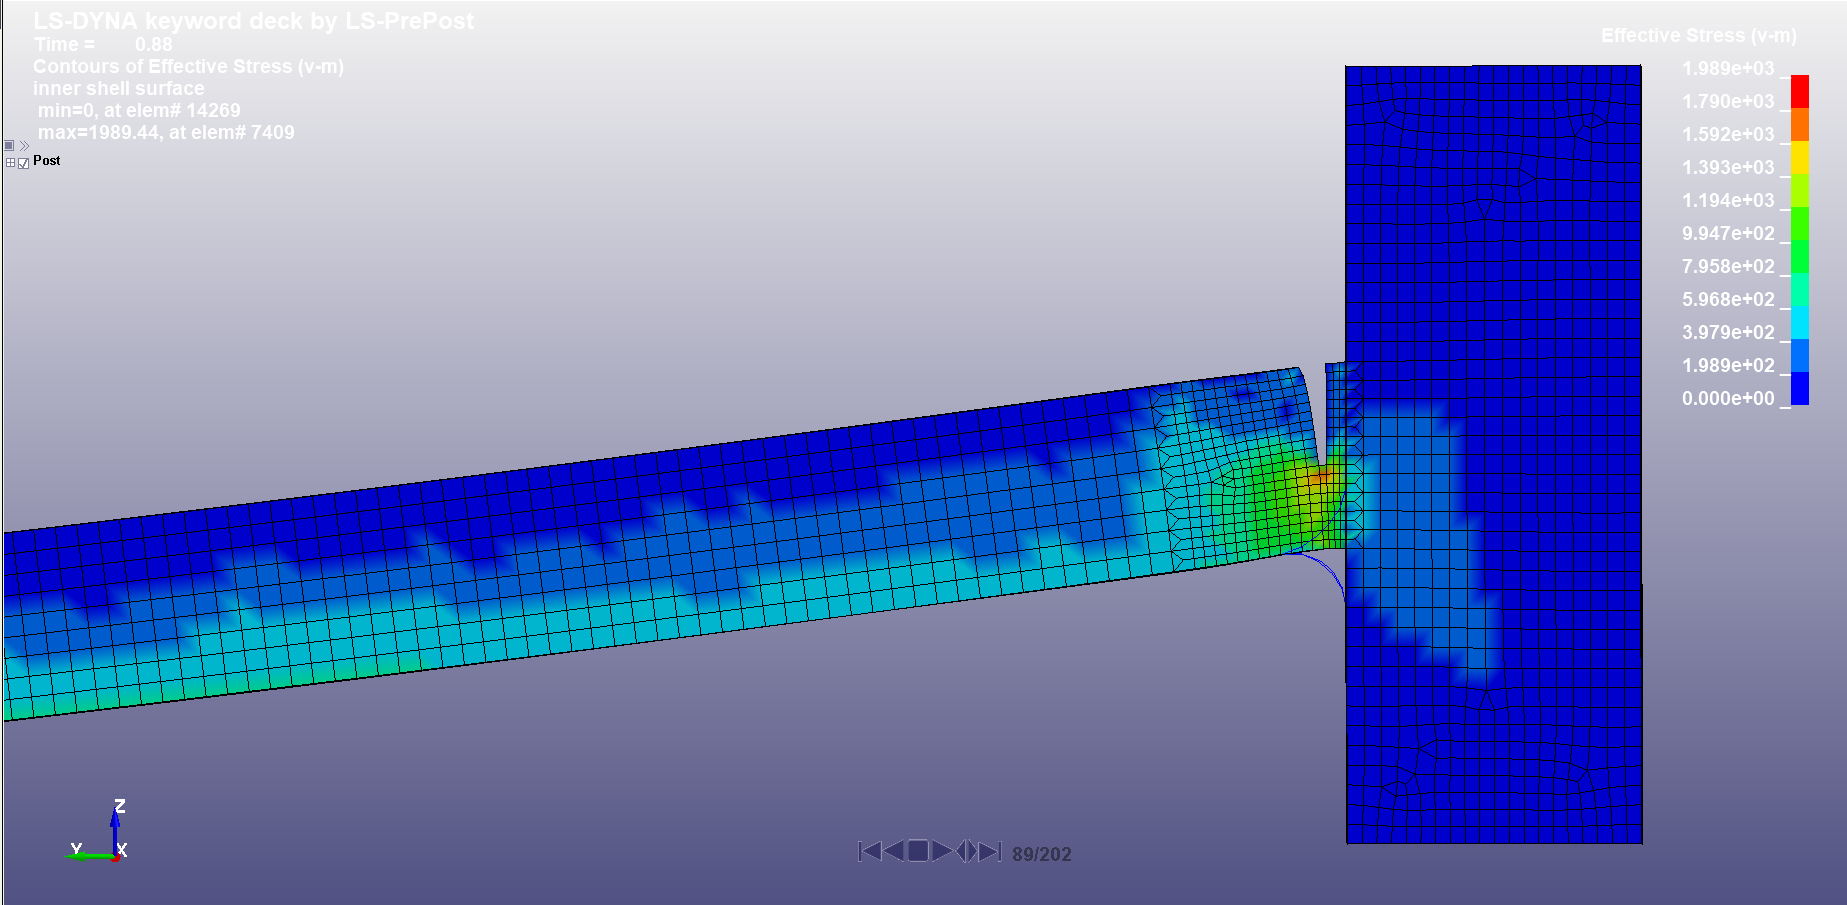Screen dimensions: 1847x905
Task: Uncheck the Post checkbox
Action: [x=23, y=163]
